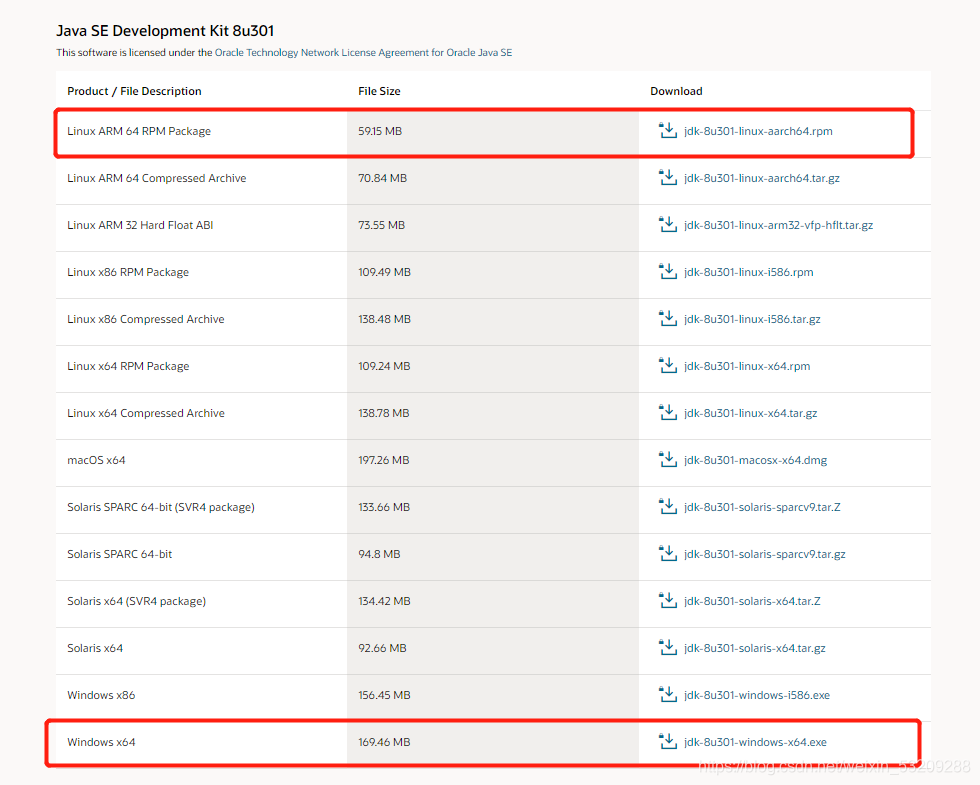Click download icon for jdk-8u301-linux-aarch64.rpm
This screenshot has width=980, height=785.
668,130
